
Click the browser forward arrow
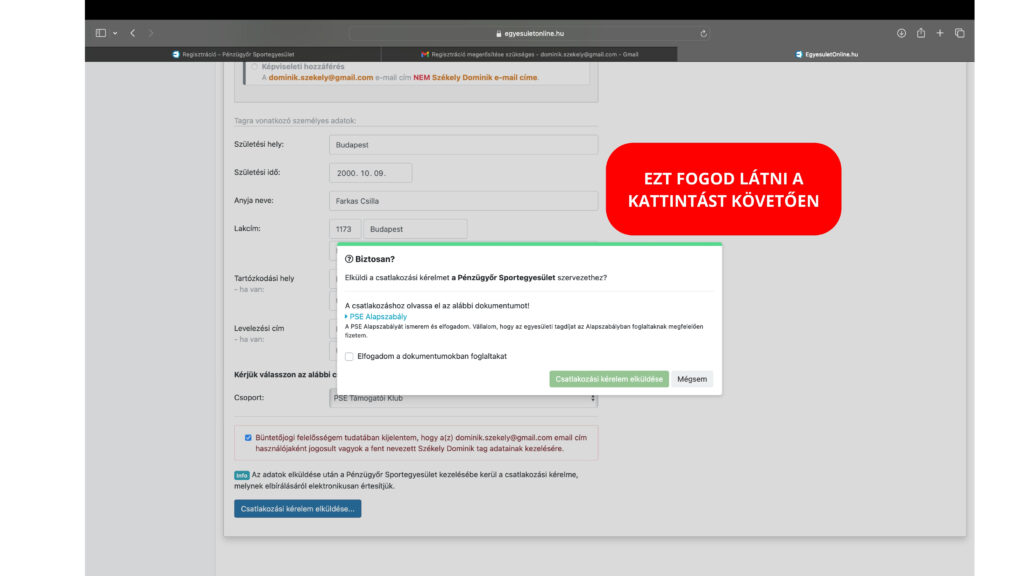(x=151, y=33)
